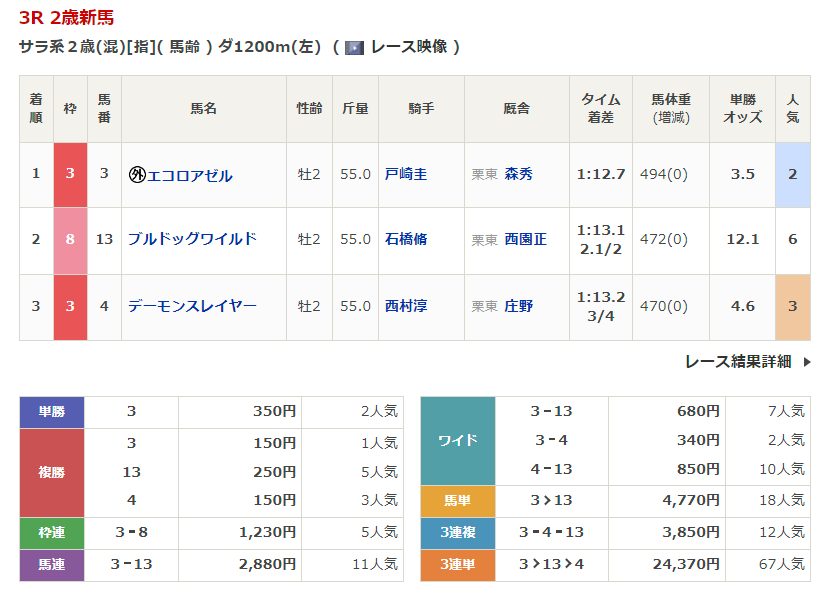Open trainer 森秀's profile
This screenshot has width=831, height=593.
tap(519, 174)
